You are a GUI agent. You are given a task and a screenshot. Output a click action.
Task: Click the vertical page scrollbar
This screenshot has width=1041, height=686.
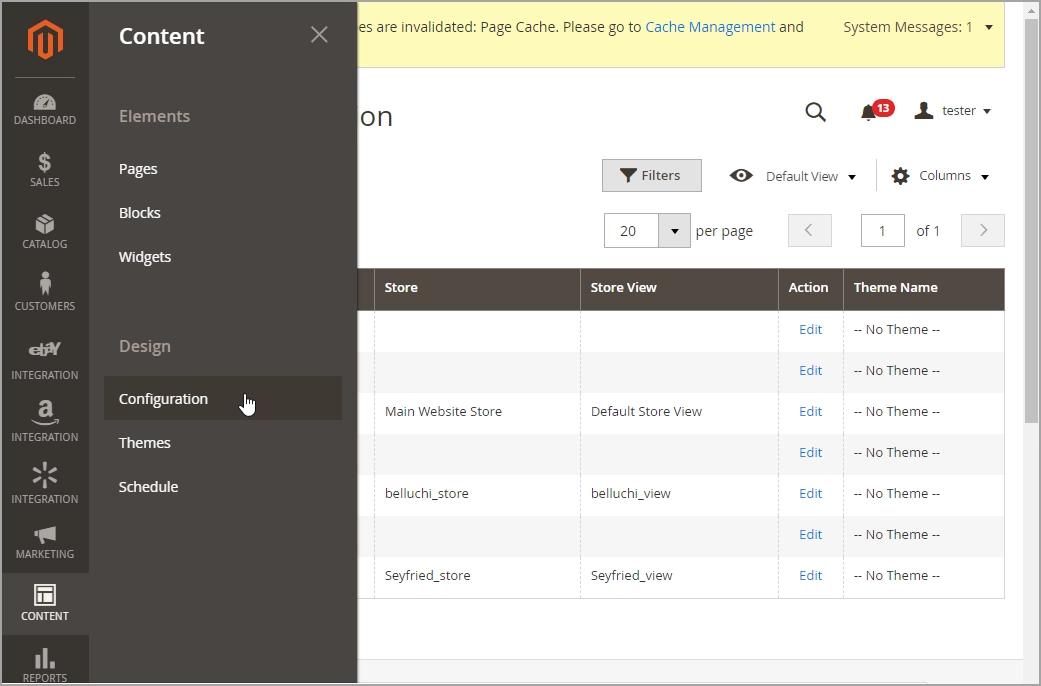(1031, 219)
